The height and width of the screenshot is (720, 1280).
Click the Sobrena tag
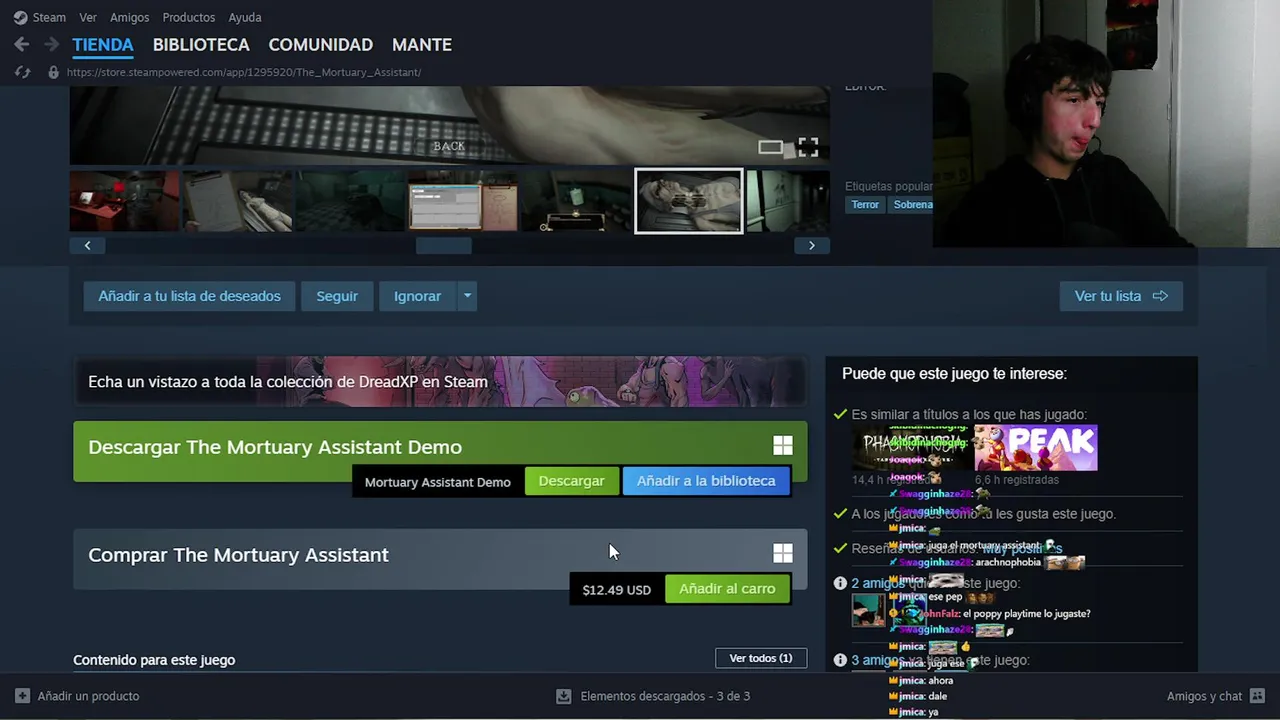tap(911, 205)
